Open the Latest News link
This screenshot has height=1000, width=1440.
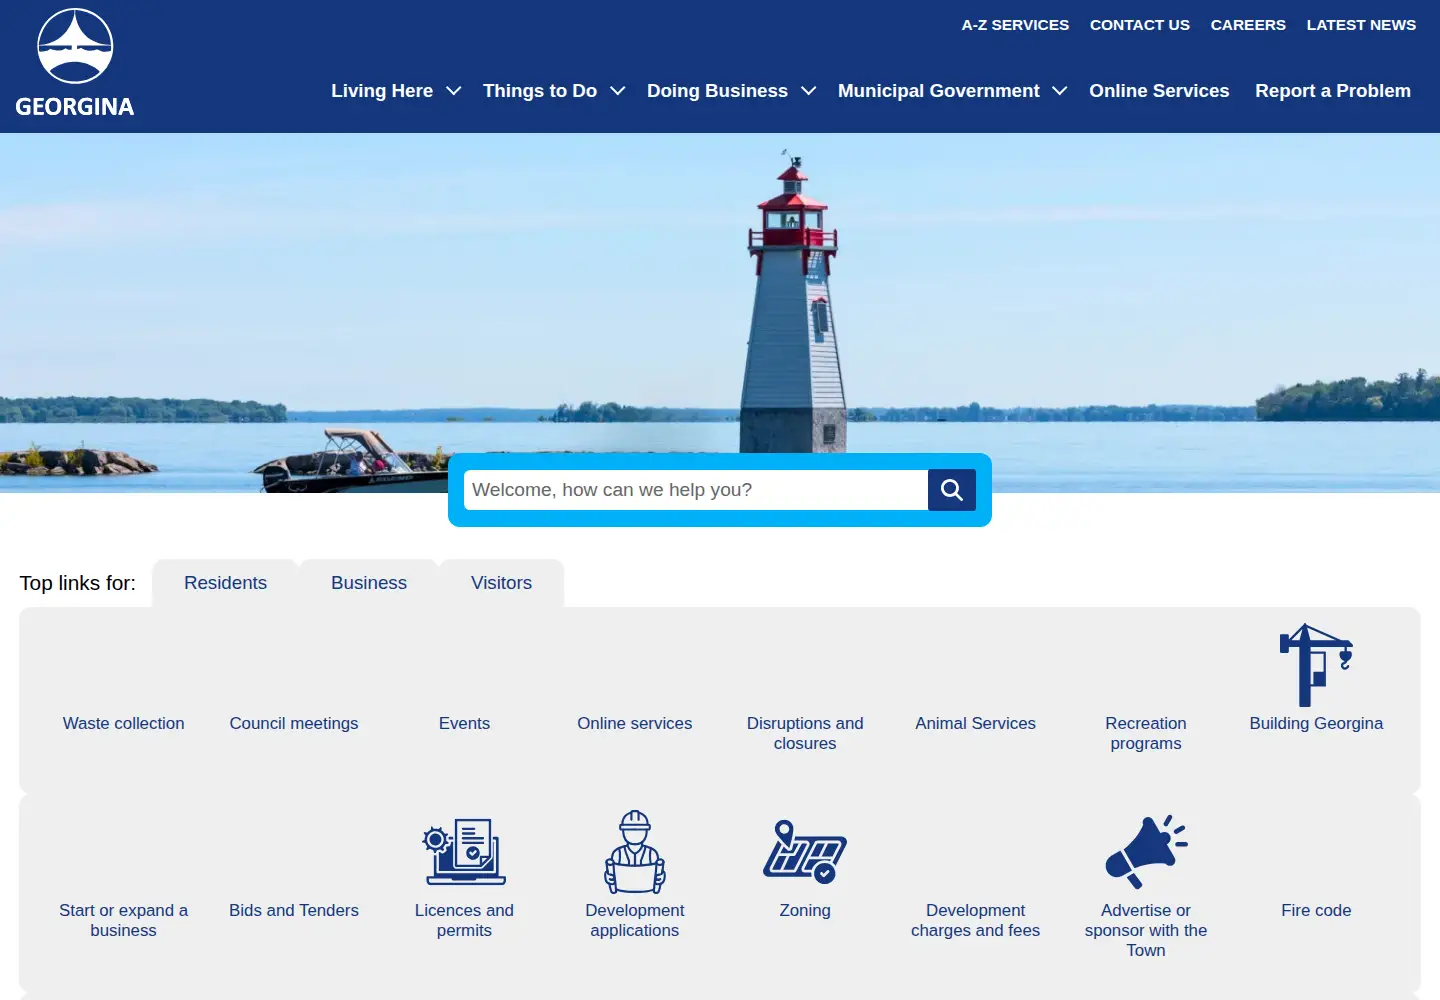click(x=1361, y=25)
